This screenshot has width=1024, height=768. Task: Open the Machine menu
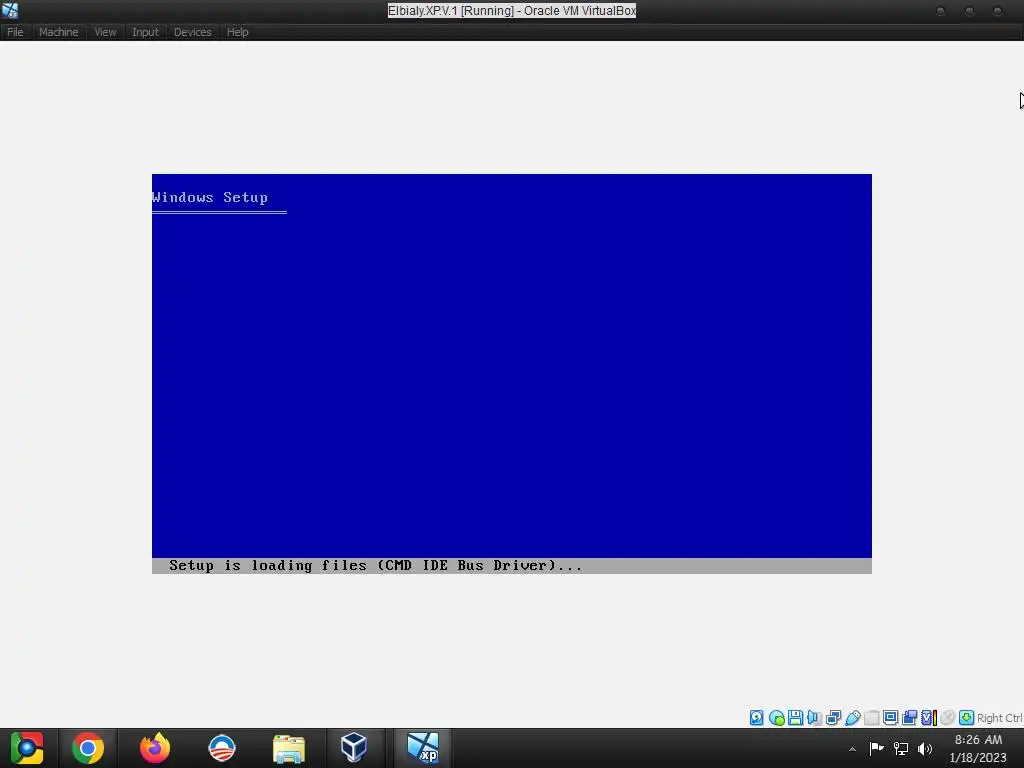click(x=58, y=32)
